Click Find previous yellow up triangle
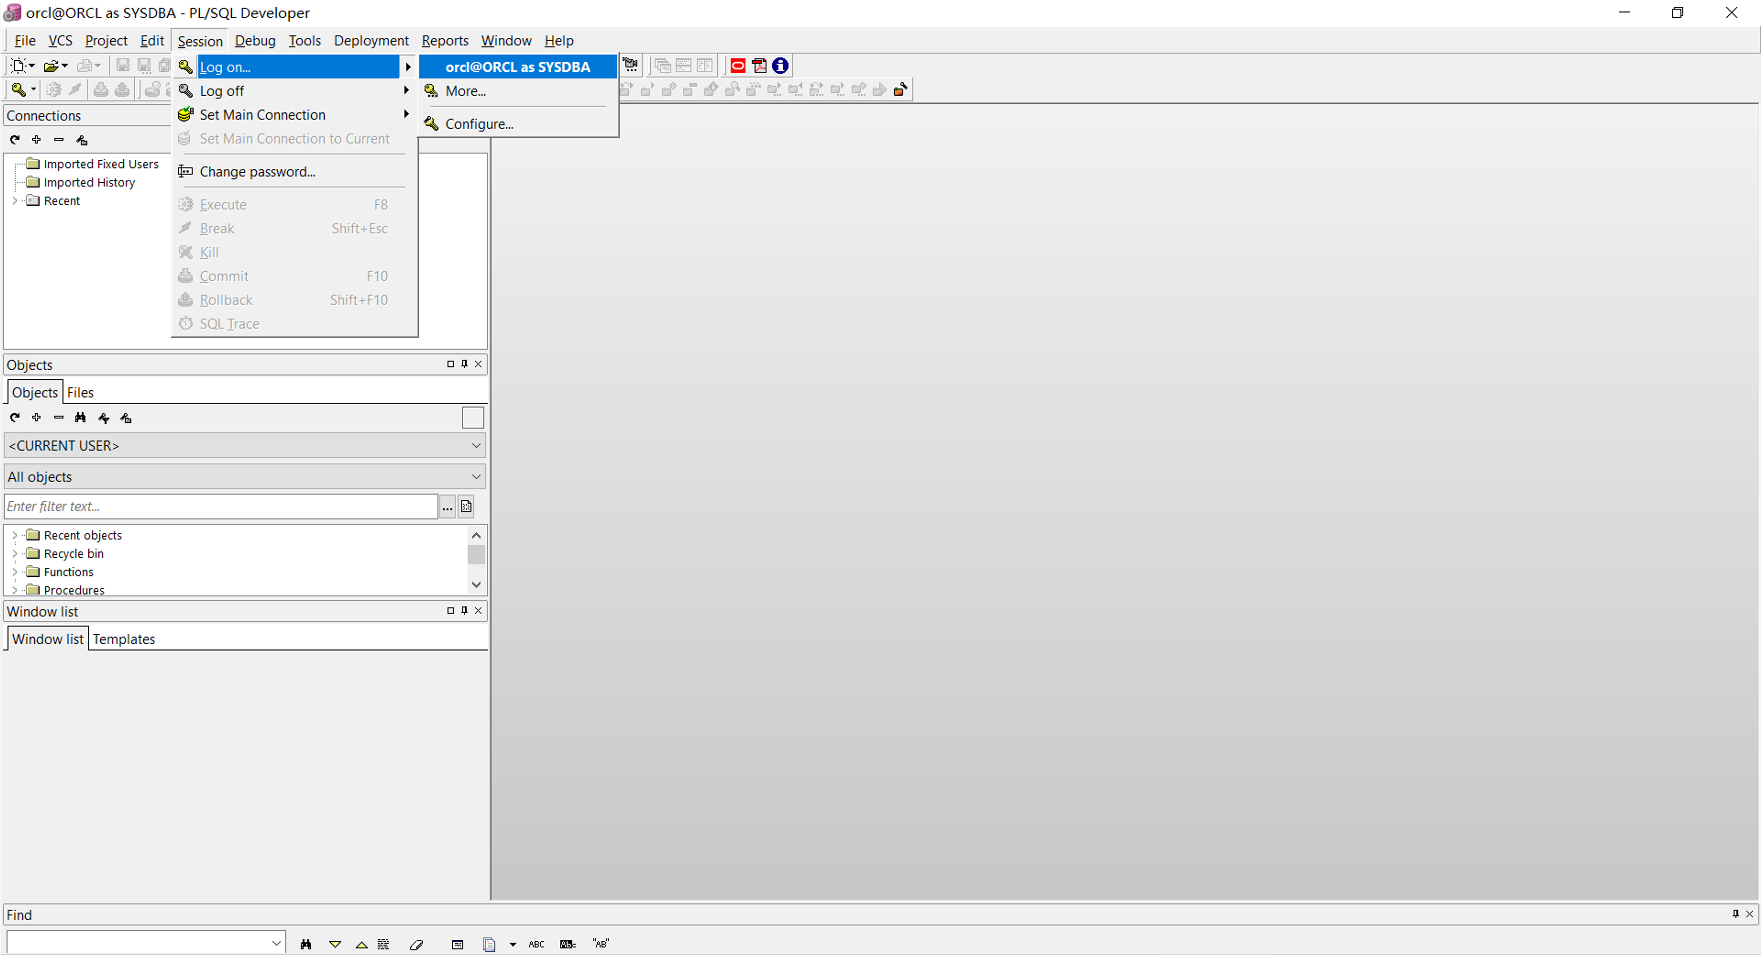 pyautogui.click(x=361, y=944)
